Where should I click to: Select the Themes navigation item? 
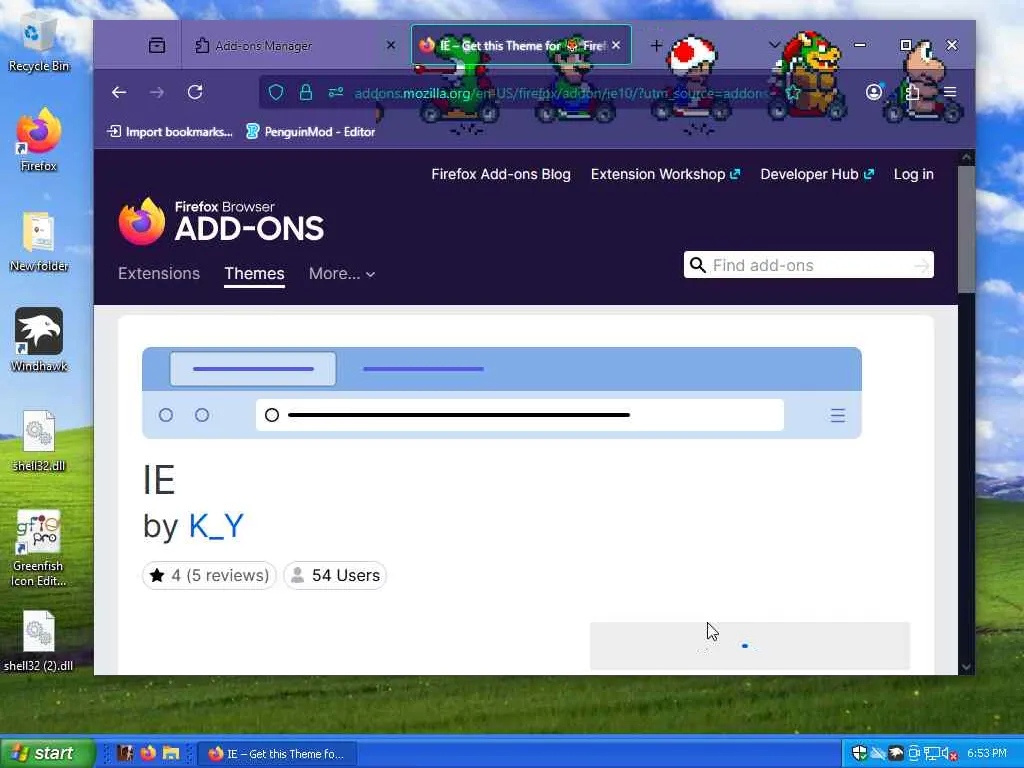[254, 274]
